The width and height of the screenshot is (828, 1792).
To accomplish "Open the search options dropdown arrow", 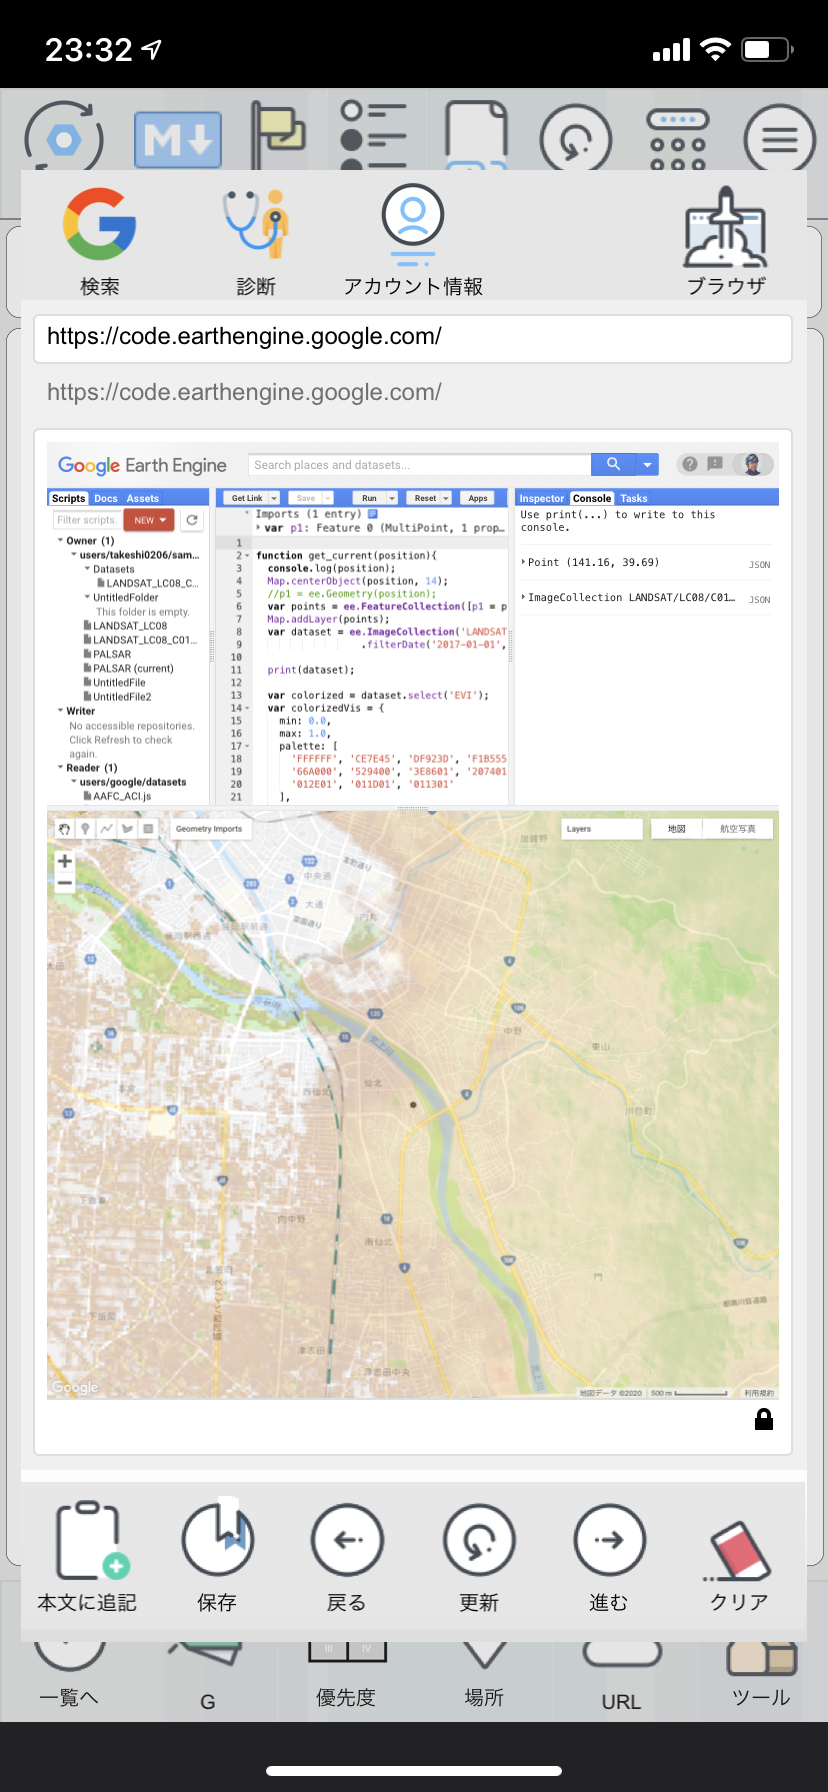I will [648, 464].
